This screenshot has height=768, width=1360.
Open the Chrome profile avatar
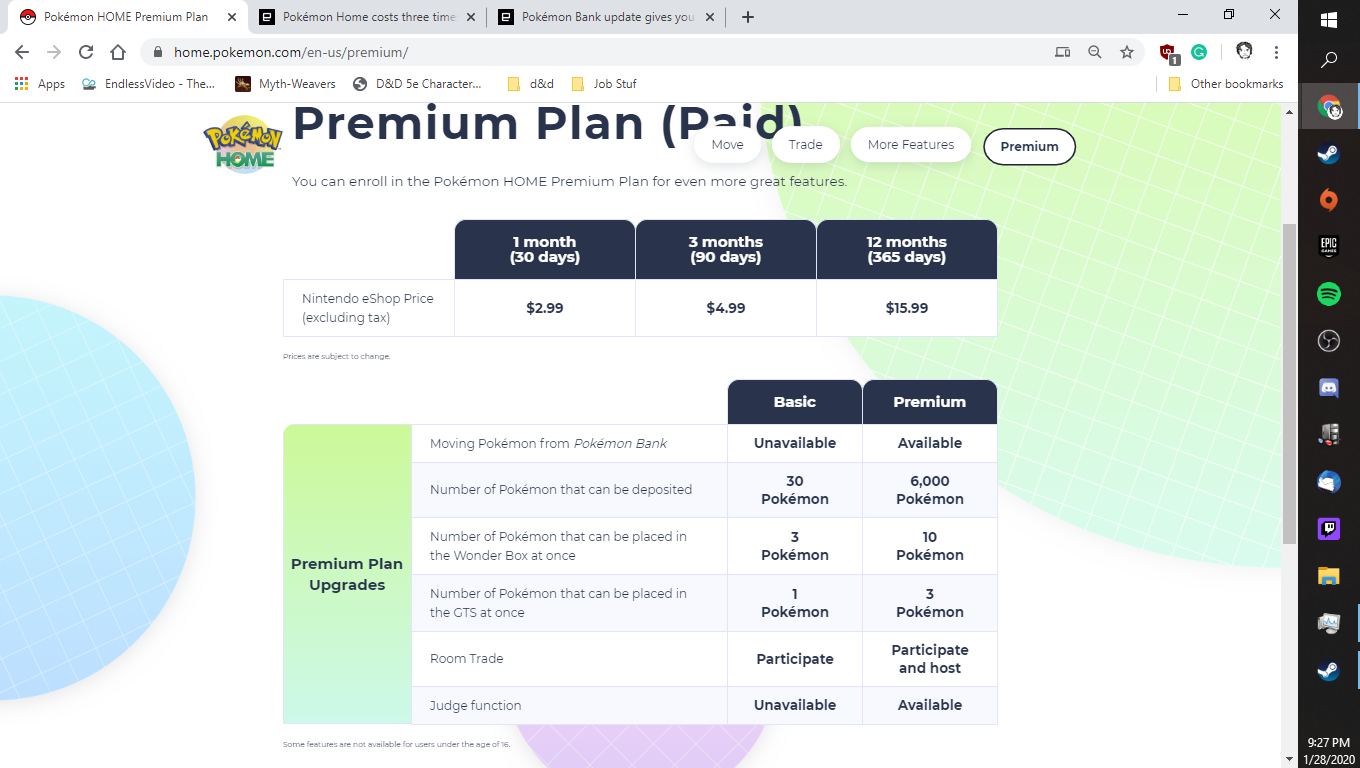1243,51
